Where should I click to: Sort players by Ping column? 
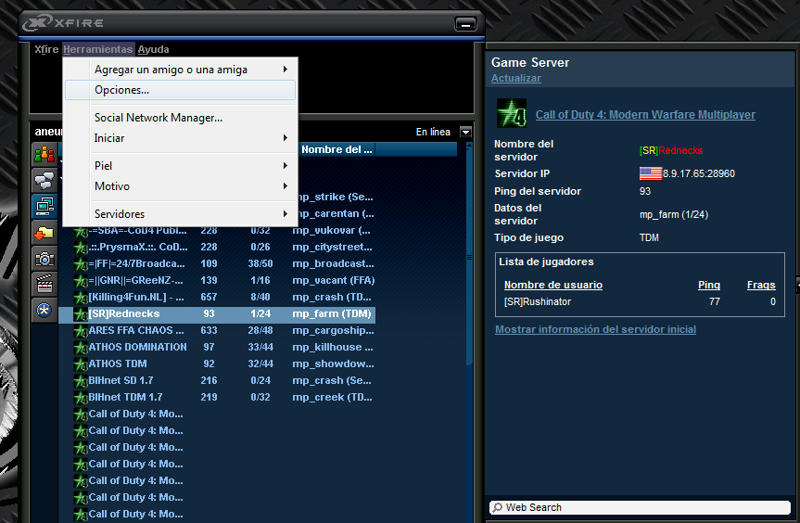(x=709, y=285)
